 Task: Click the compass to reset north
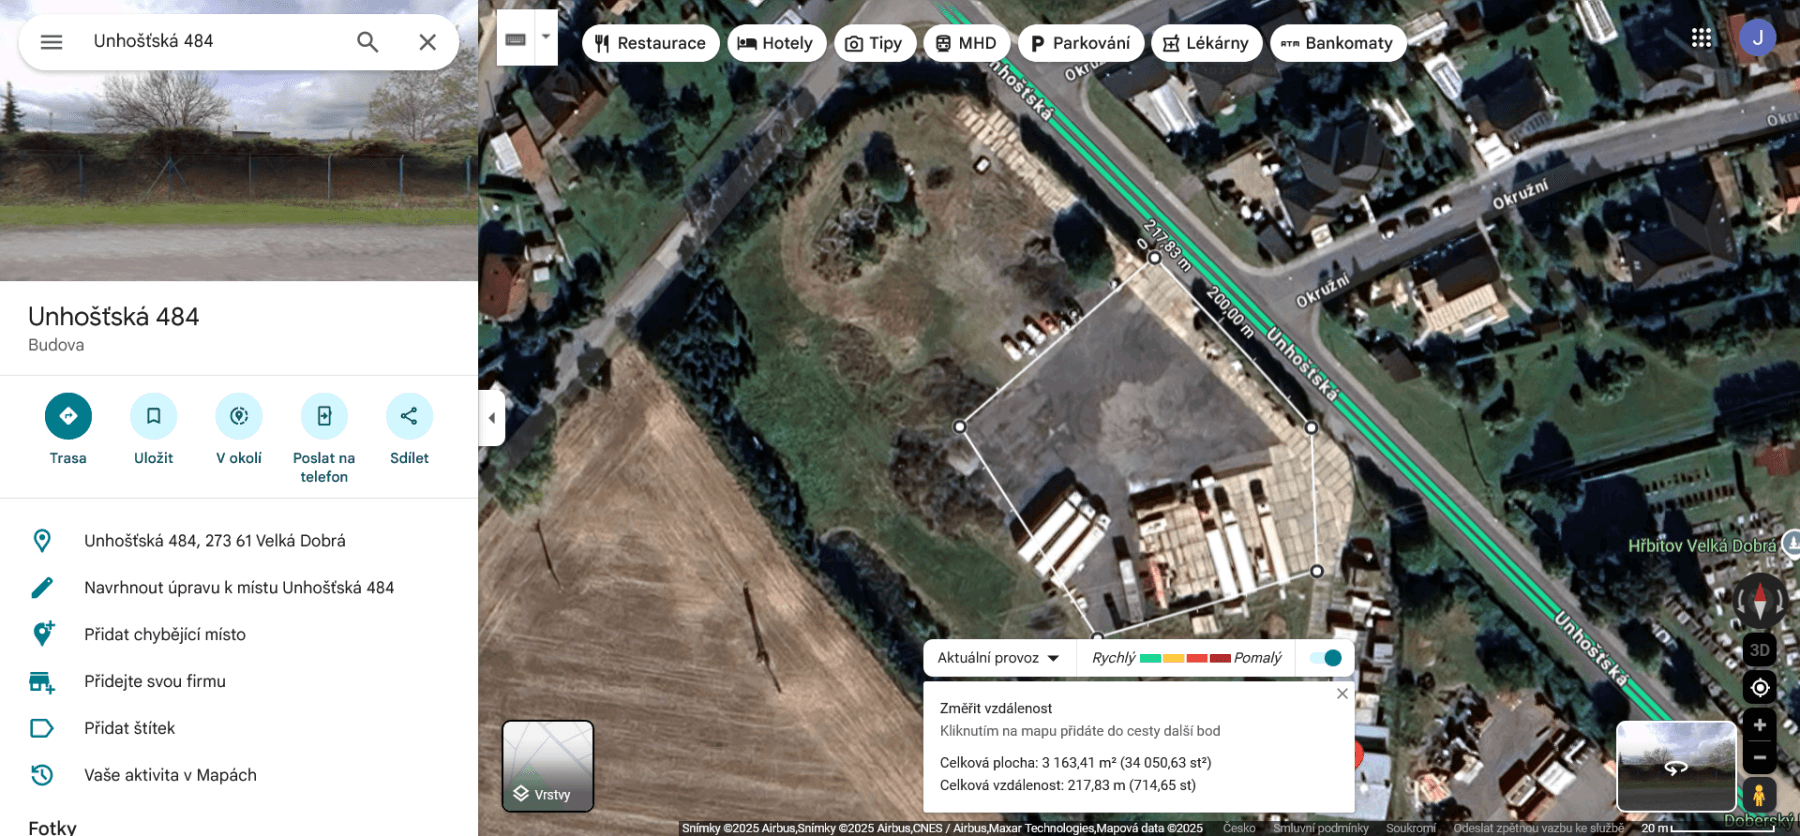pos(1760,602)
